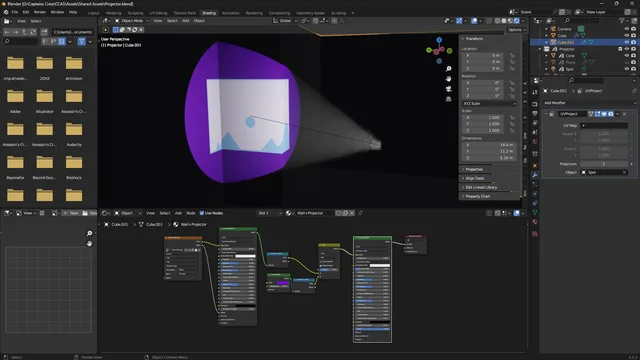Toggle UVProject modifier viewport display
Screen dimensions: 640x360
[604, 114]
